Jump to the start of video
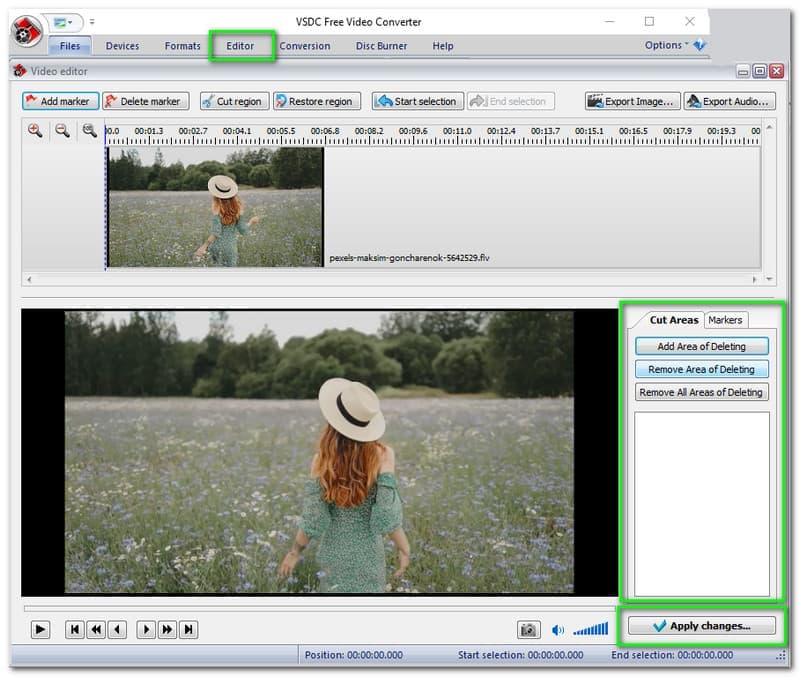The image size is (800, 677). pos(74,630)
